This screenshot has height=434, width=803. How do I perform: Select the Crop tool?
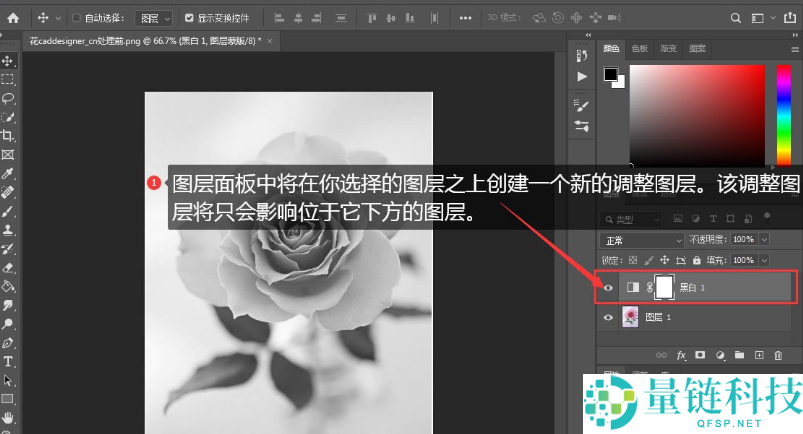(x=8, y=135)
